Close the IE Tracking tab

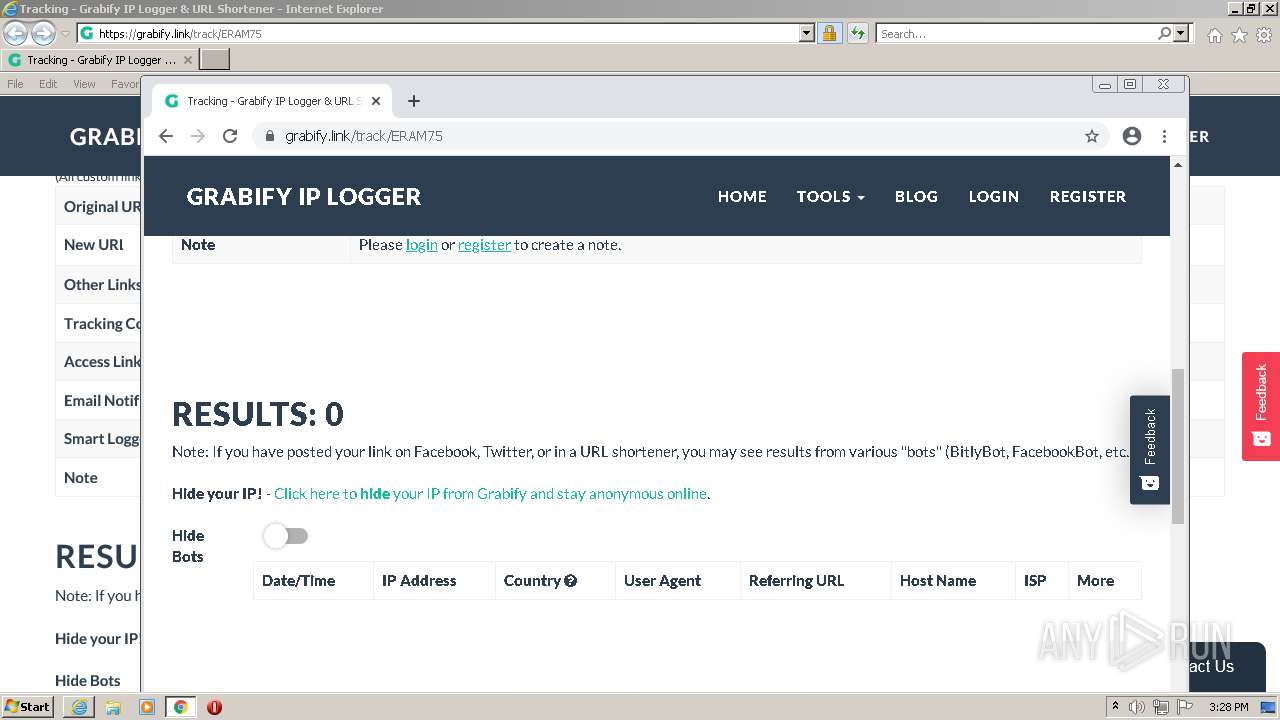[188, 60]
